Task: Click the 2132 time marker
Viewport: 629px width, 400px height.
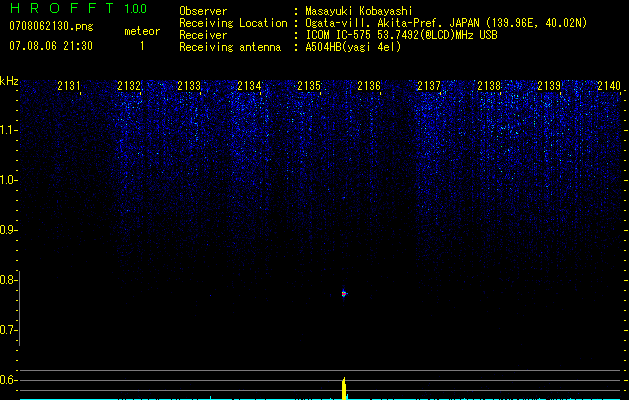Action: (x=129, y=86)
